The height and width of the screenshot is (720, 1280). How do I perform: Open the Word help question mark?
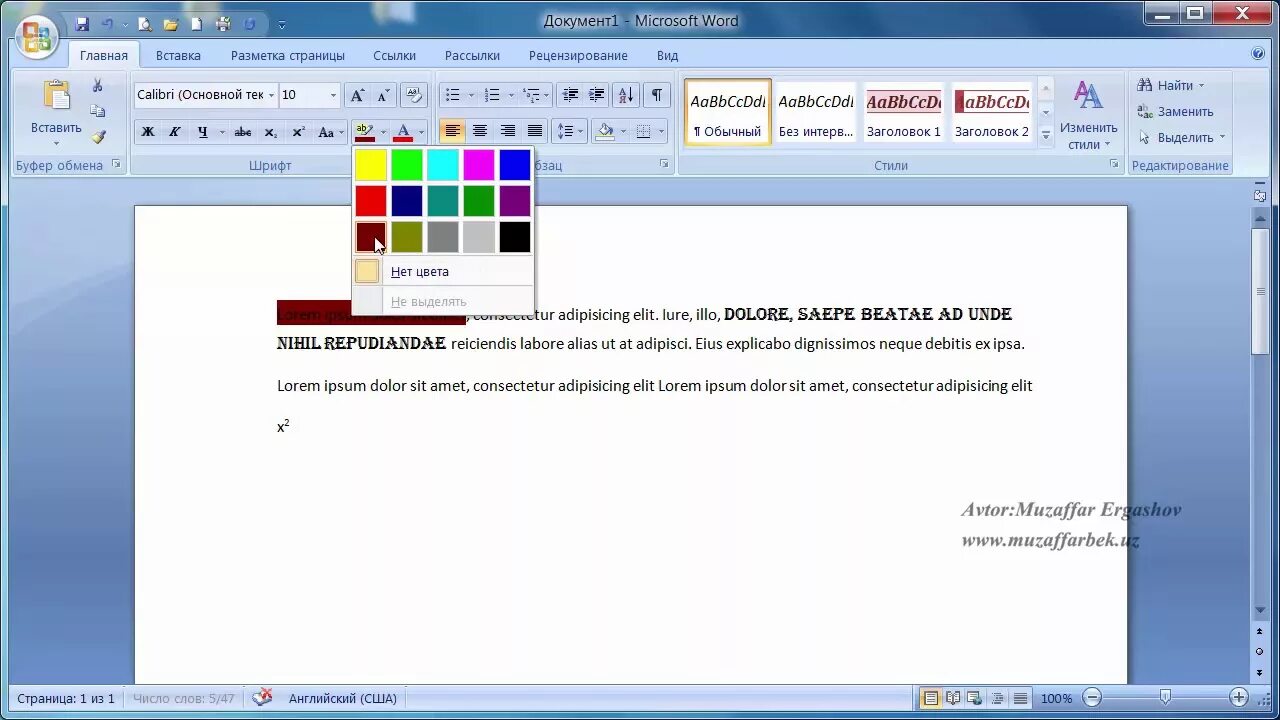coord(1258,54)
